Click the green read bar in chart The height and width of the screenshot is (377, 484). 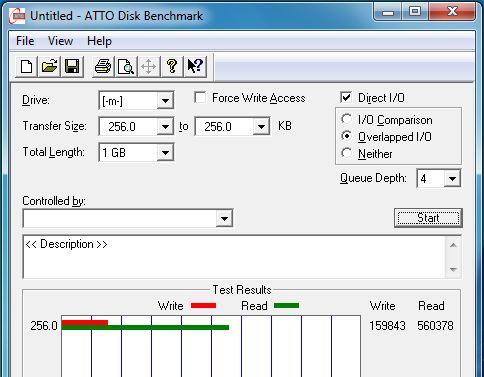click(x=145, y=328)
